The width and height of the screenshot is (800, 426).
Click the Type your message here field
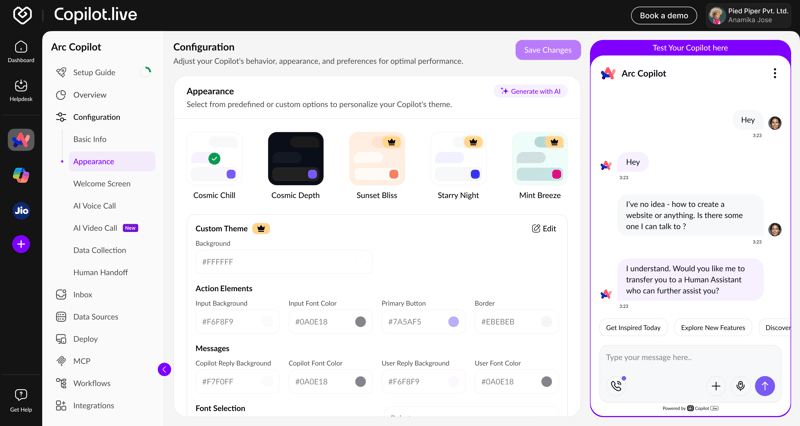tap(690, 358)
